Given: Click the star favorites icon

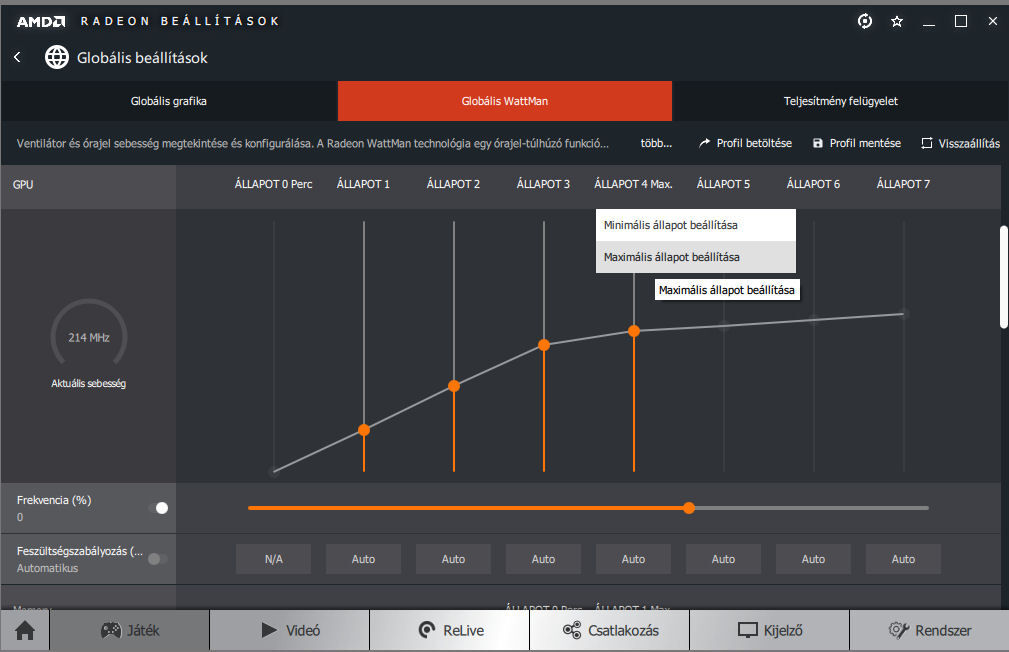Looking at the screenshot, I should coord(897,22).
